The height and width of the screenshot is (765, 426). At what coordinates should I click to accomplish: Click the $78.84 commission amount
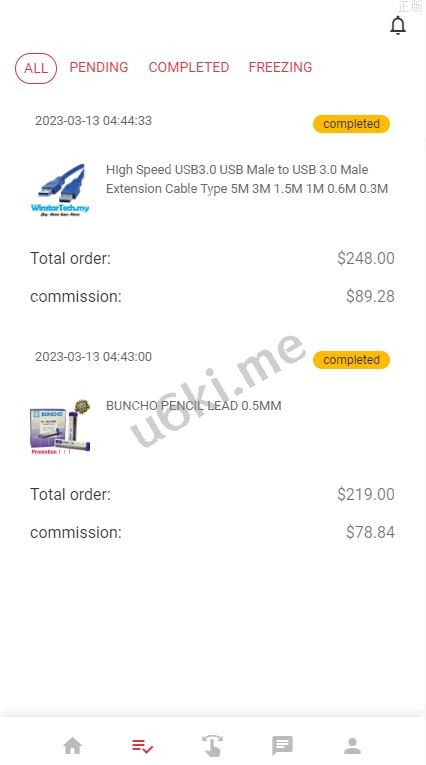pyautogui.click(x=370, y=532)
